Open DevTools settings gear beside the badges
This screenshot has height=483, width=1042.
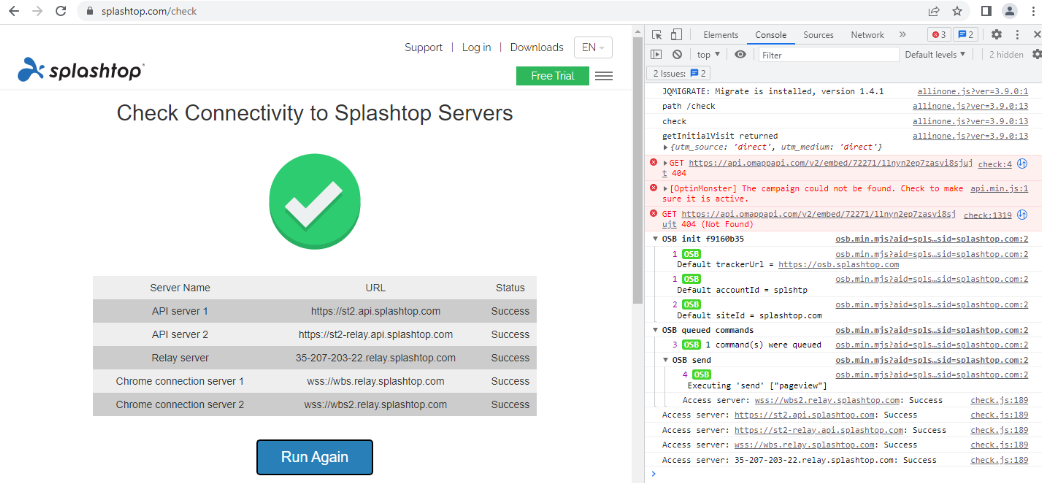[996, 35]
